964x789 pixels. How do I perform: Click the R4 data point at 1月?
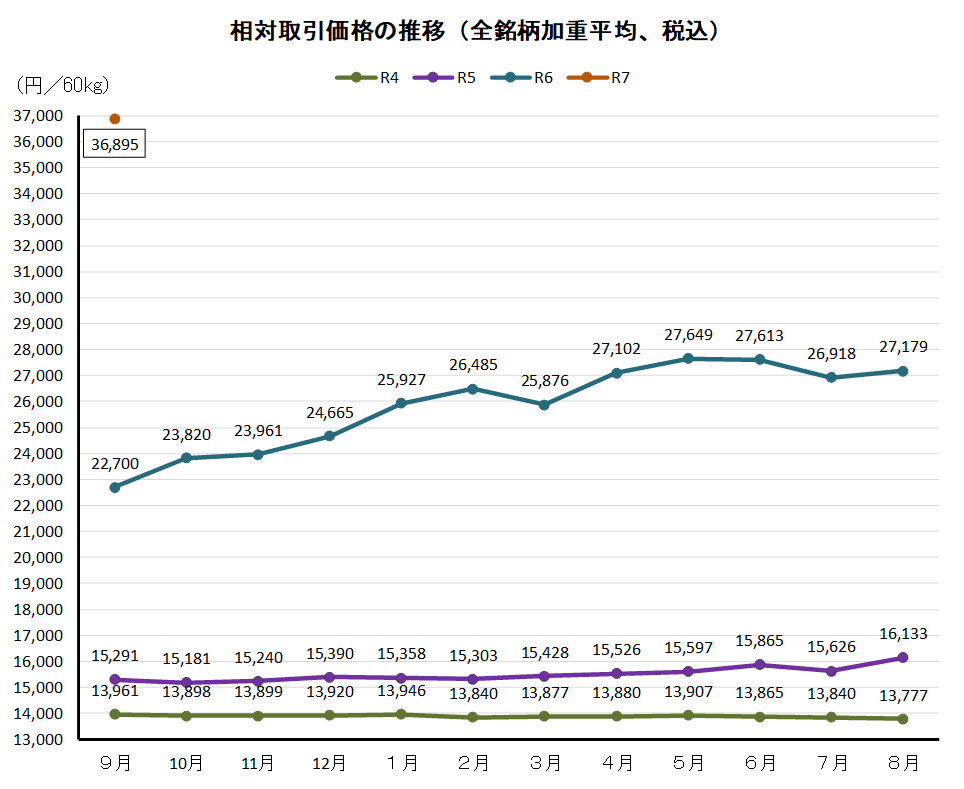tap(401, 714)
